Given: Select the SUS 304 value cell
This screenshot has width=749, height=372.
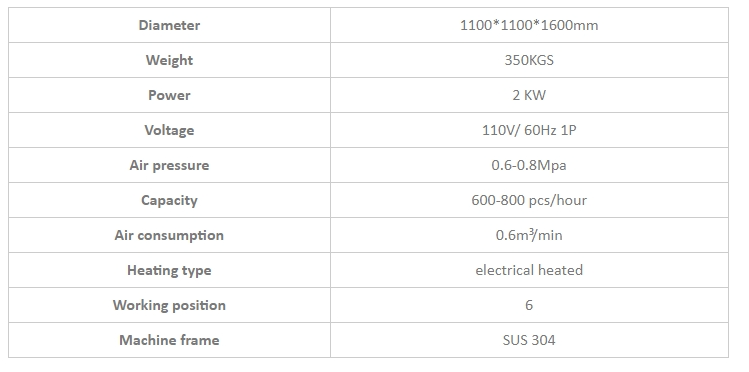Looking at the screenshot, I should click(529, 340).
